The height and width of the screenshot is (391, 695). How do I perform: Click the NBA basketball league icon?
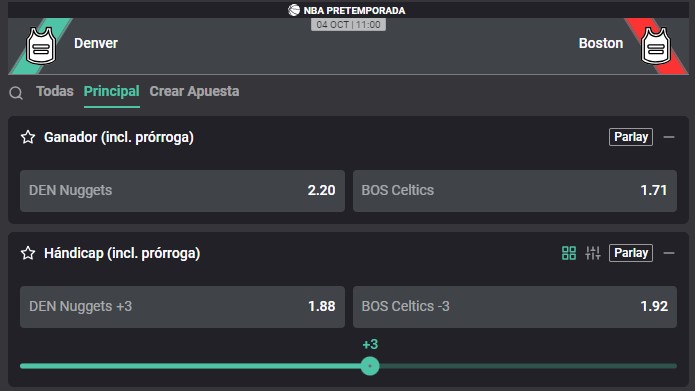coord(293,10)
